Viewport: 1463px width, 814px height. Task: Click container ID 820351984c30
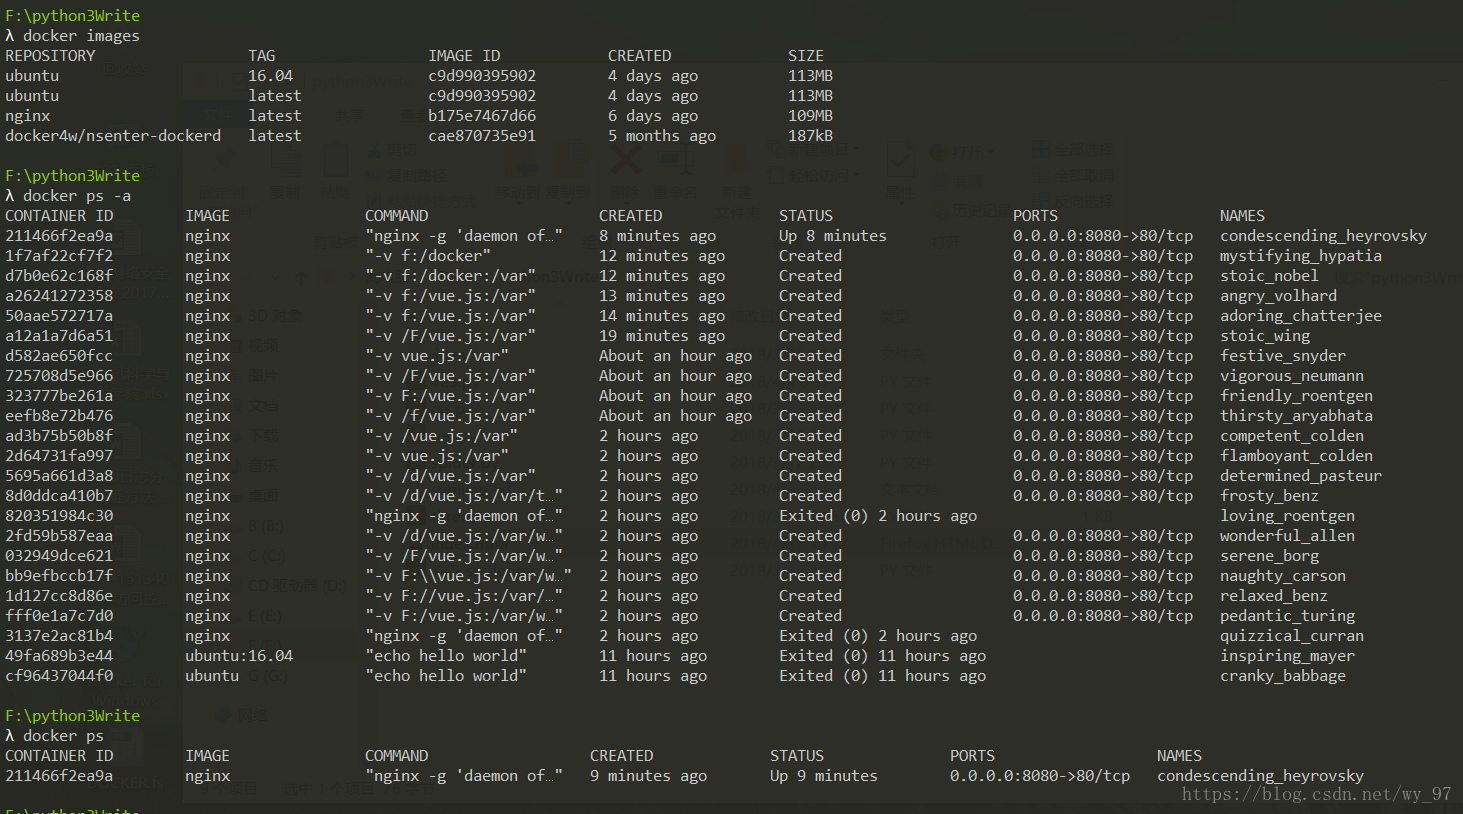[x=59, y=516]
